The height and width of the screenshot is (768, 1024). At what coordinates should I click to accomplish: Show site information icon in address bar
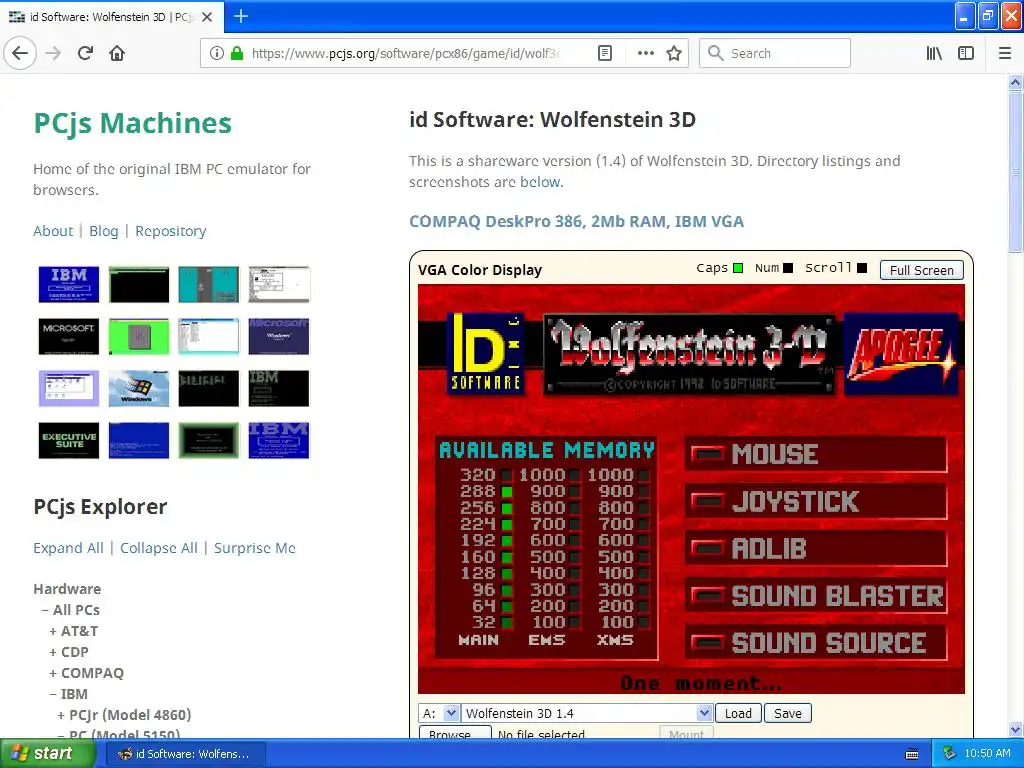coord(216,54)
